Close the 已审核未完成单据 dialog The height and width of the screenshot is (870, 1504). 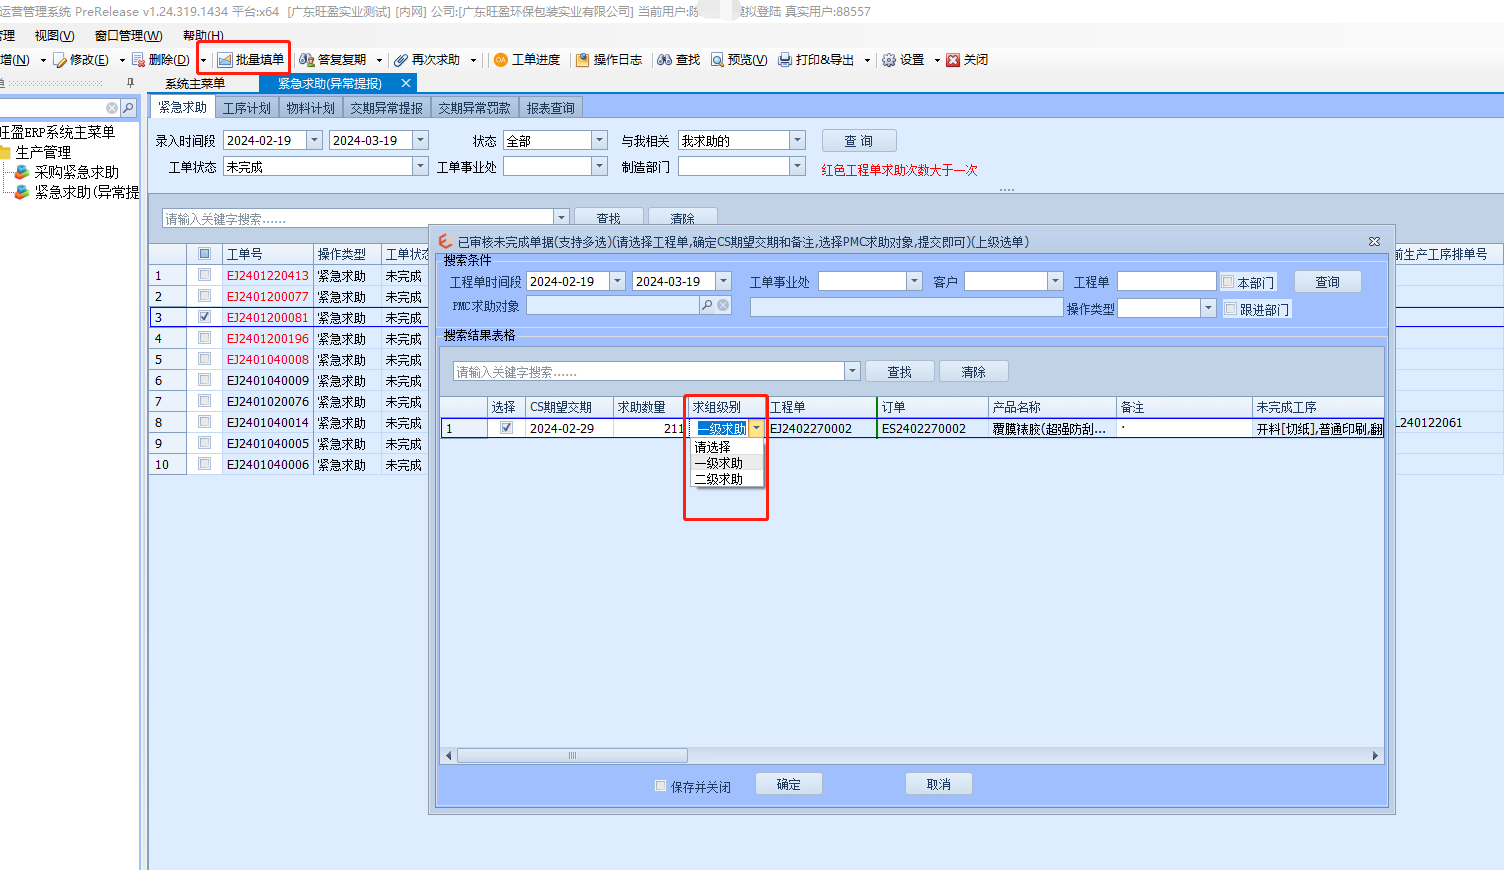click(x=1374, y=241)
